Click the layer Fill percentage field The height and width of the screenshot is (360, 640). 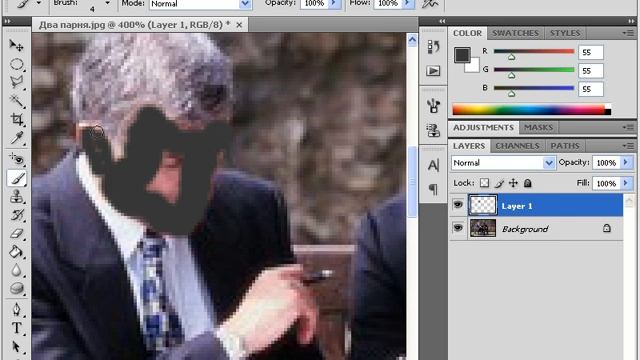point(606,183)
